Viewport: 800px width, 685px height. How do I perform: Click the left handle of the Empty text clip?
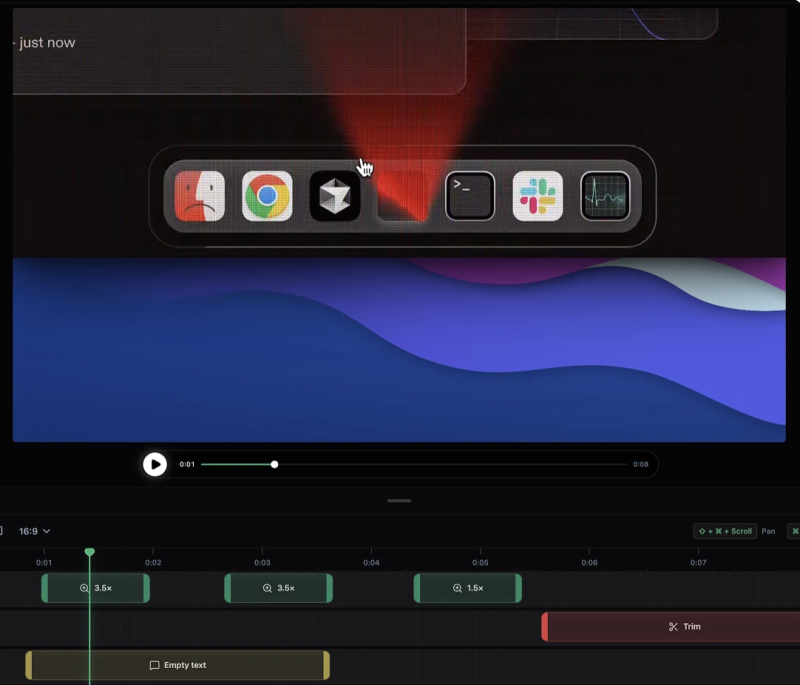(29, 665)
